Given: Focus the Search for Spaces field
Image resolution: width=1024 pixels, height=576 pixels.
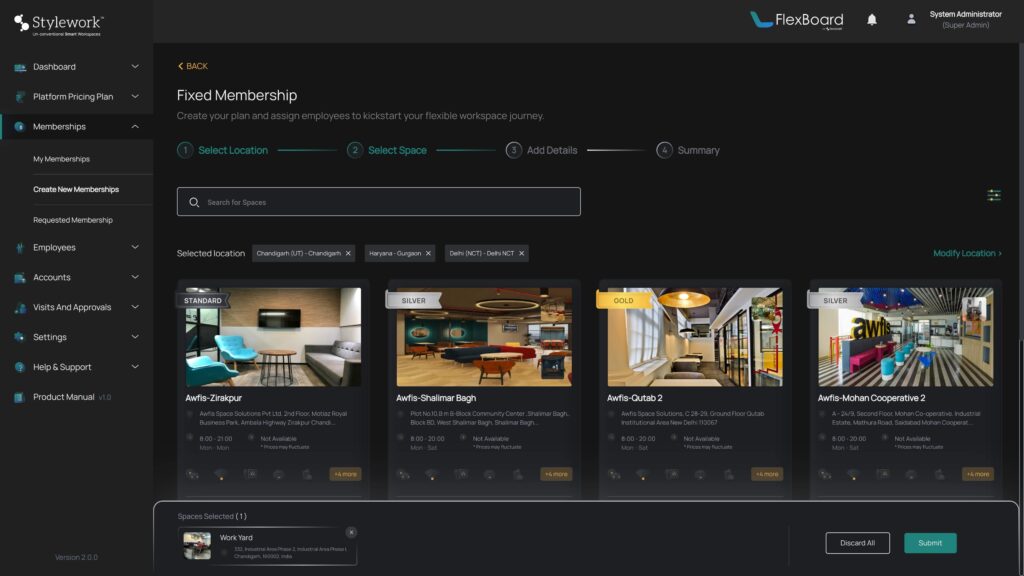Looking at the screenshot, I should (379, 202).
